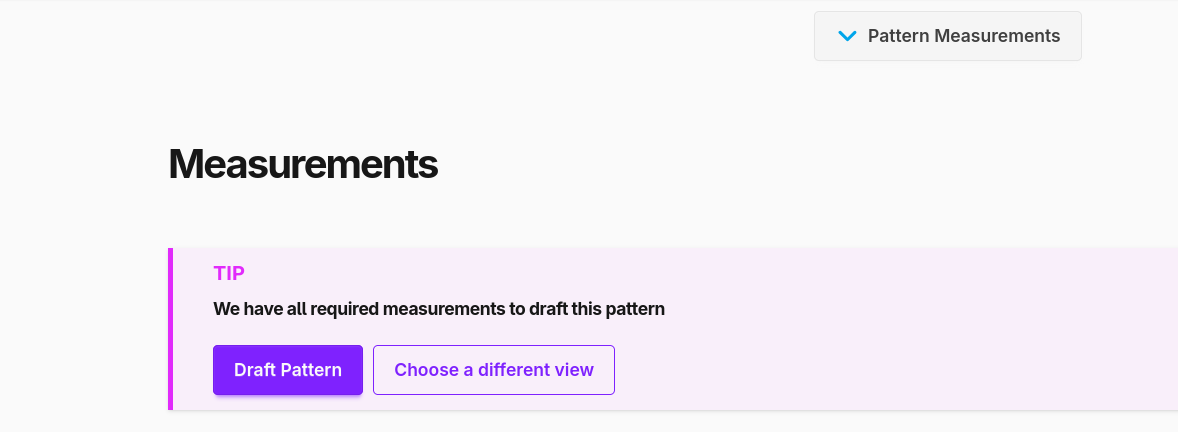
Task: Click the Measurements heading
Action: (x=303, y=164)
